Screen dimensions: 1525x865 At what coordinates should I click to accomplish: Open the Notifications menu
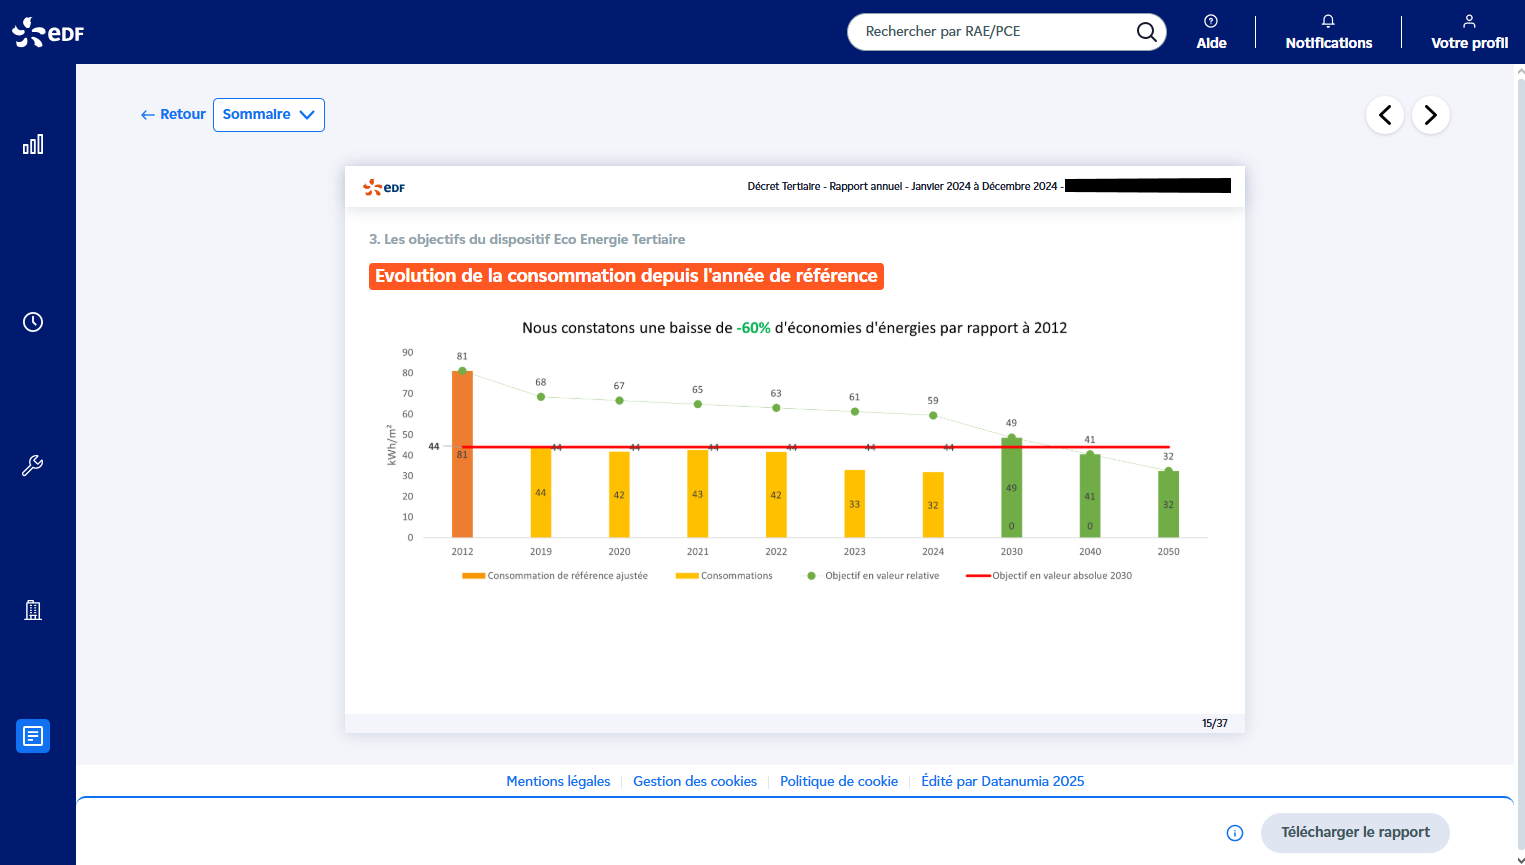click(x=1328, y=32)
